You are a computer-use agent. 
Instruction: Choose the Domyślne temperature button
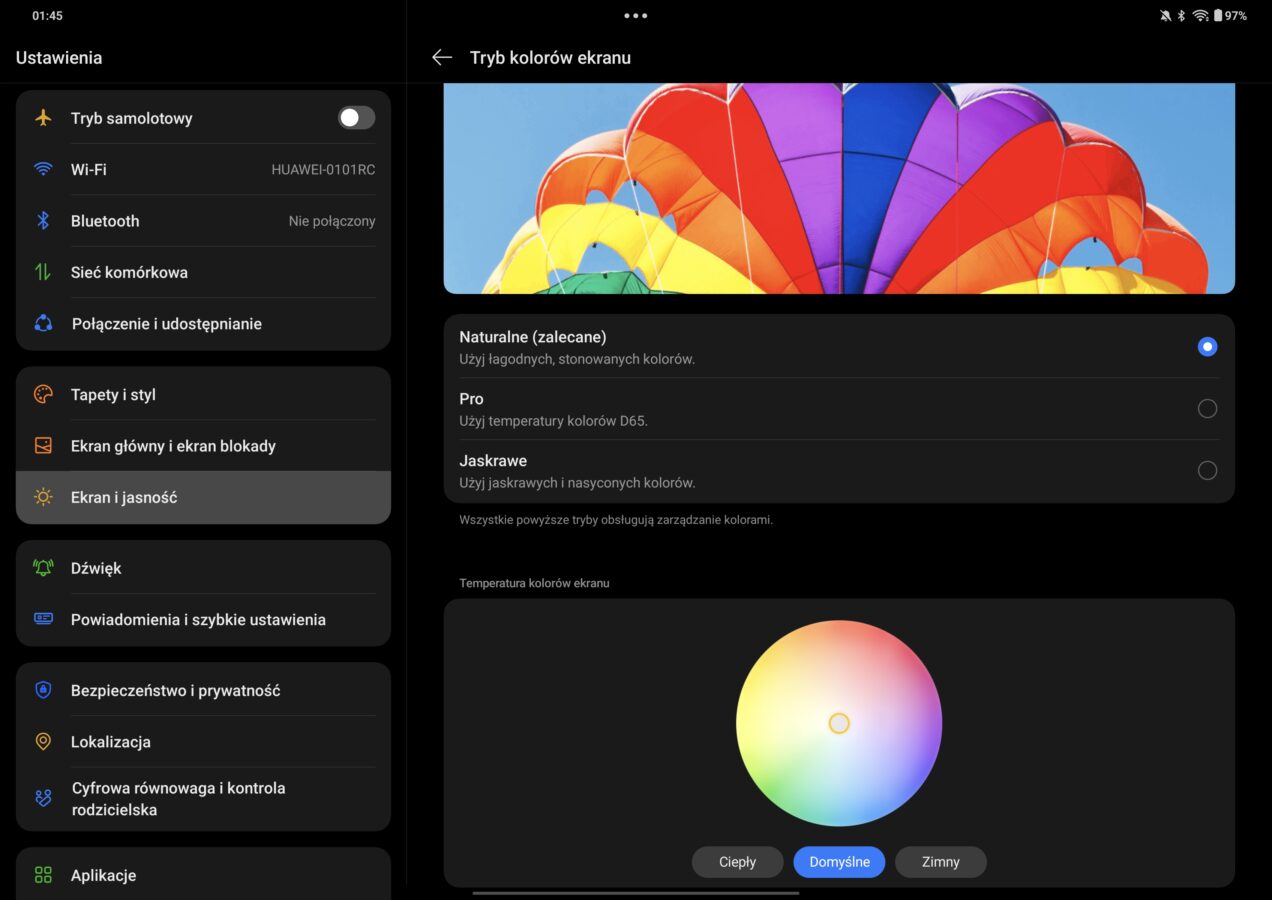click(x=839, y=862)
